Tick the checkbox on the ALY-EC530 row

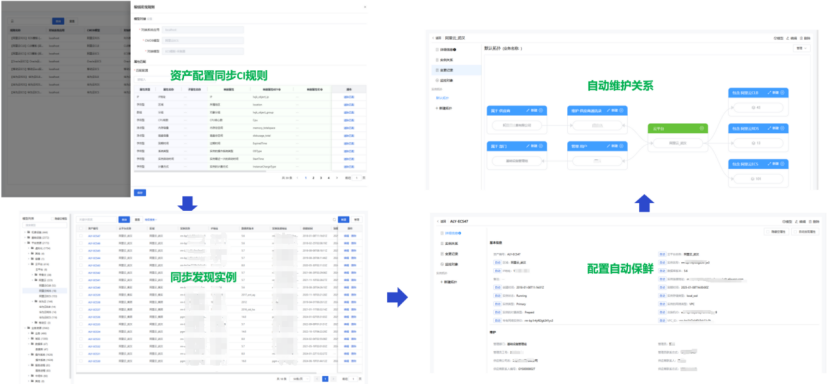(x=81, y=361)
